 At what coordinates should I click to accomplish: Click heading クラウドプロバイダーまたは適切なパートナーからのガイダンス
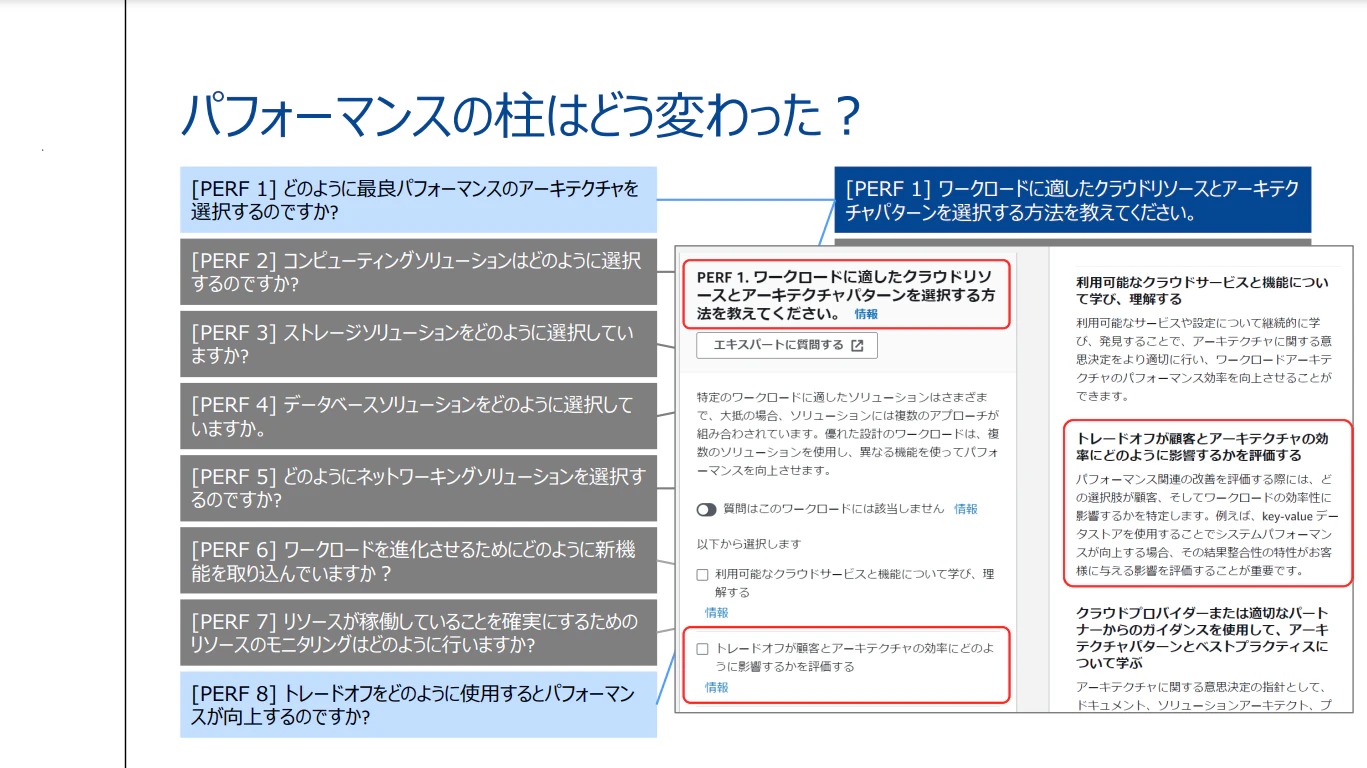pyautogui.click(x=1203, y=638)
